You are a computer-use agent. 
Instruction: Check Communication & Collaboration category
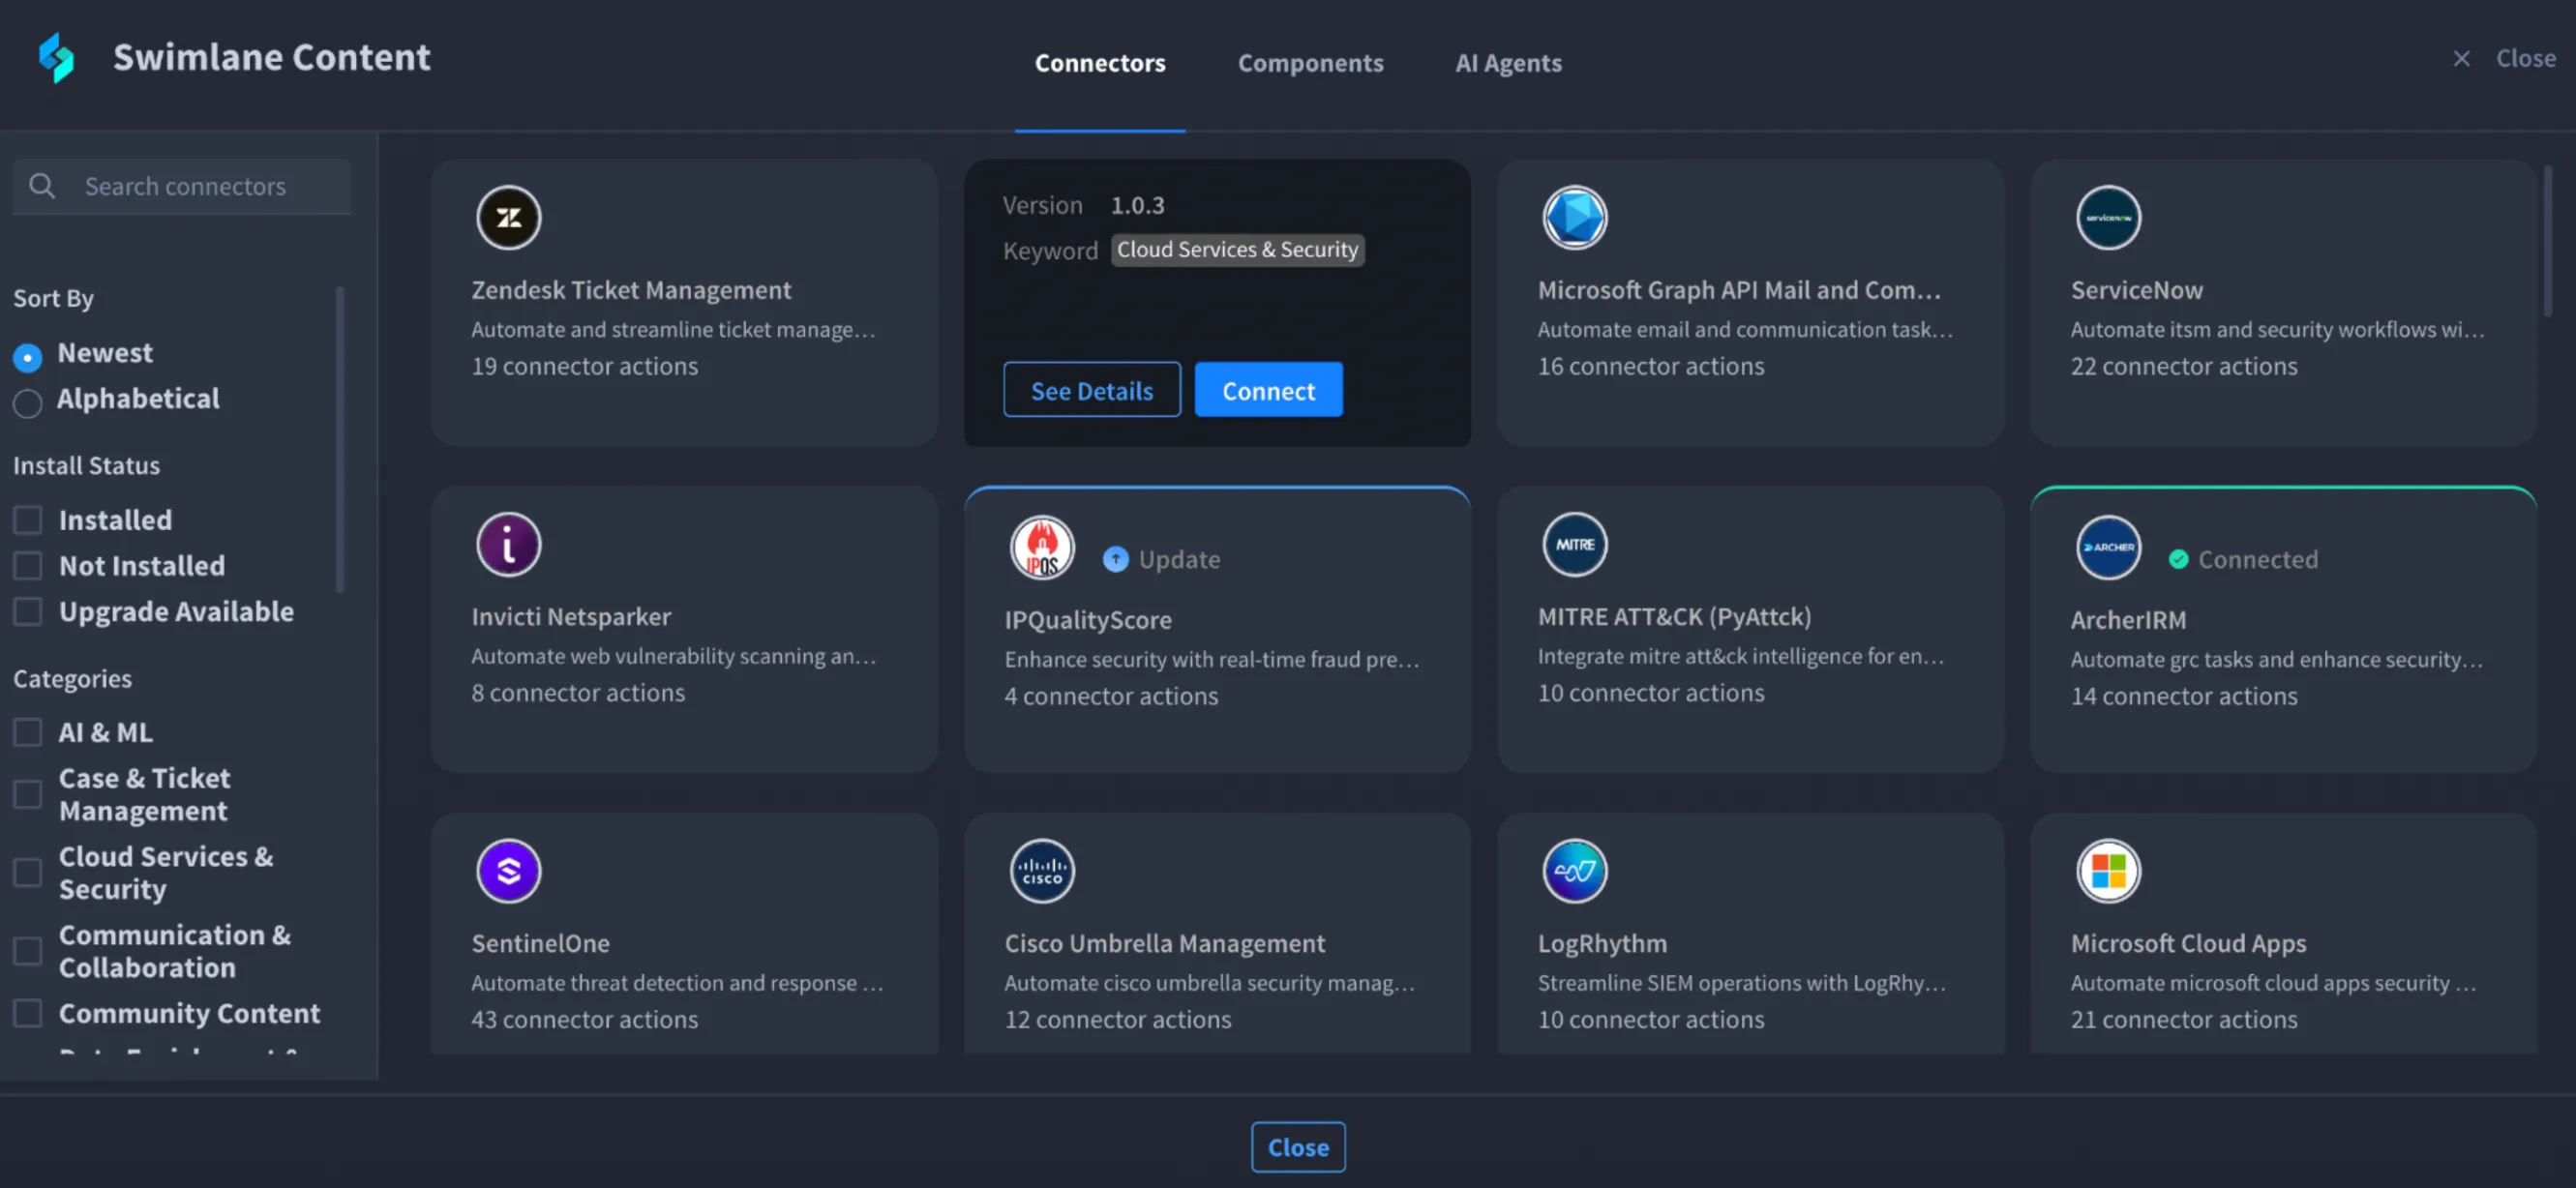click(27, 951)
